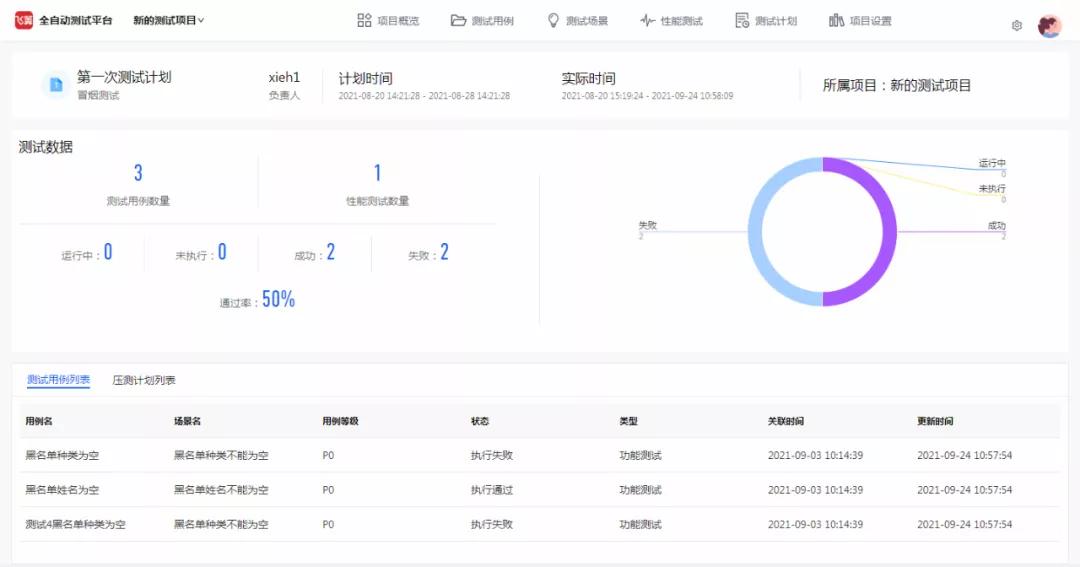Viewport: 1080px width, 567px height.
Task: Go to 测试用例 menu
Action: 492,21
